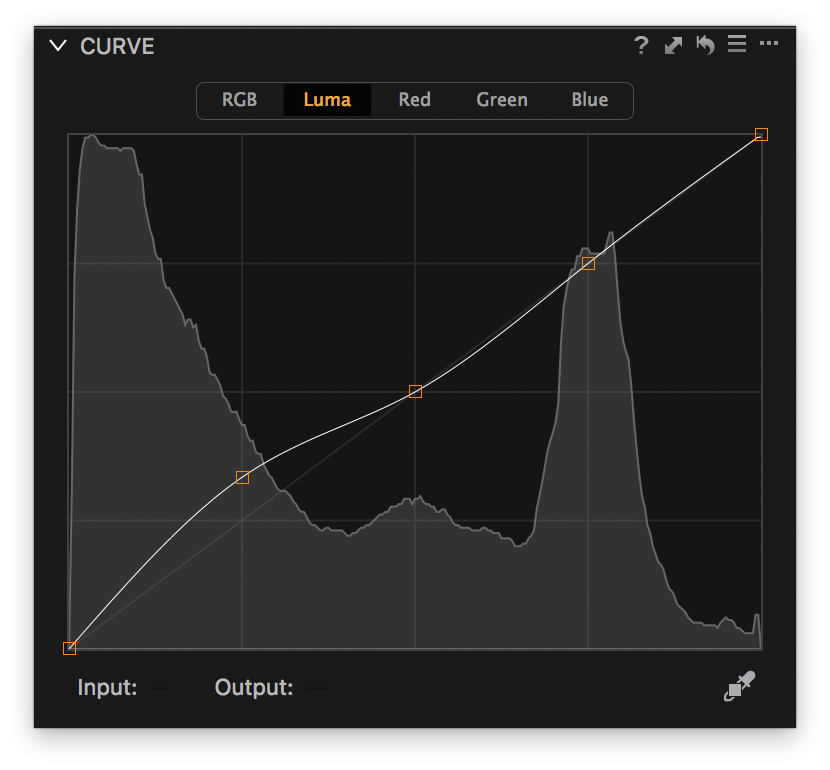
Task: Click the CURVE panel title
Action: (x=117, y=47)
